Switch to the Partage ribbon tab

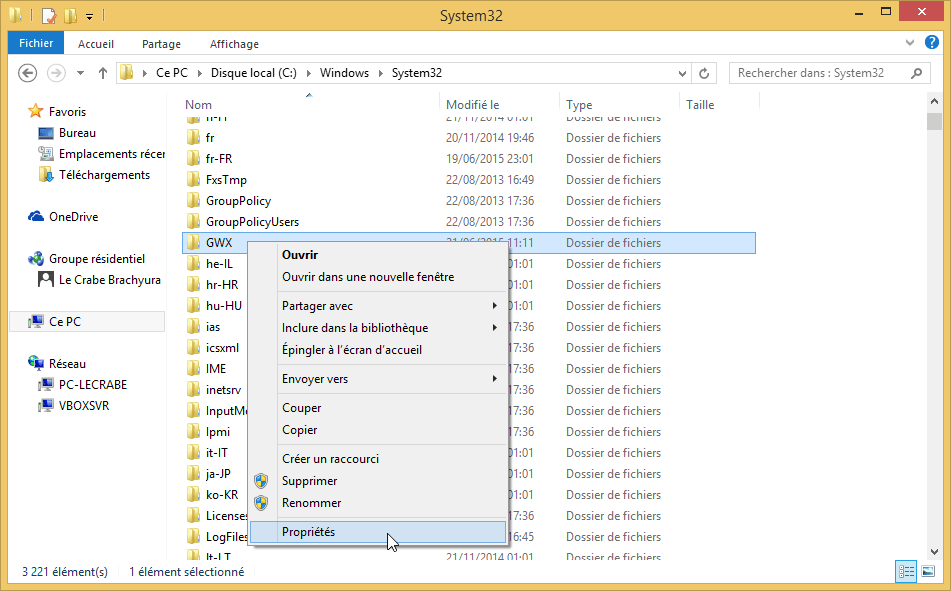161,44
